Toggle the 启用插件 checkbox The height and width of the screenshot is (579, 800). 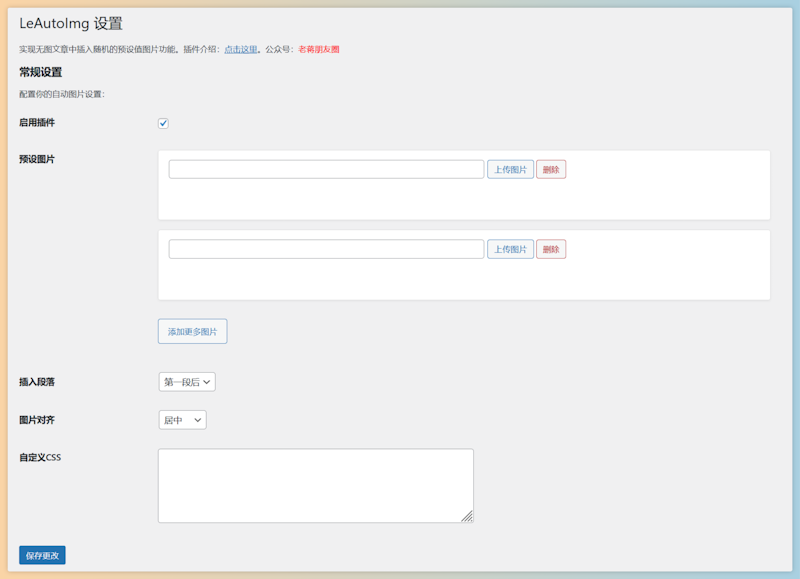point(163,124)
